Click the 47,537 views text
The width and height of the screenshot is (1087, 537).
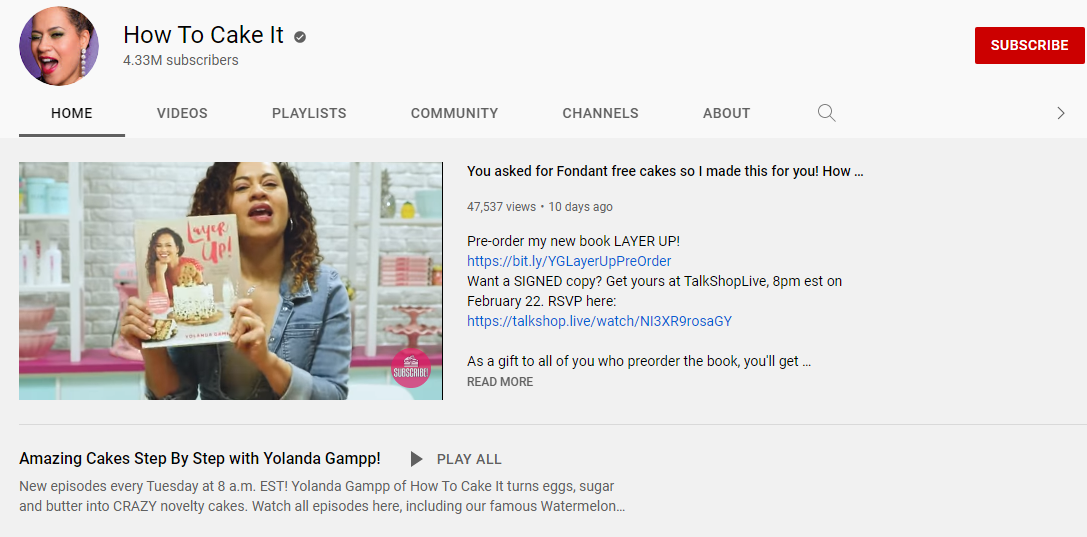coord(501,206)
